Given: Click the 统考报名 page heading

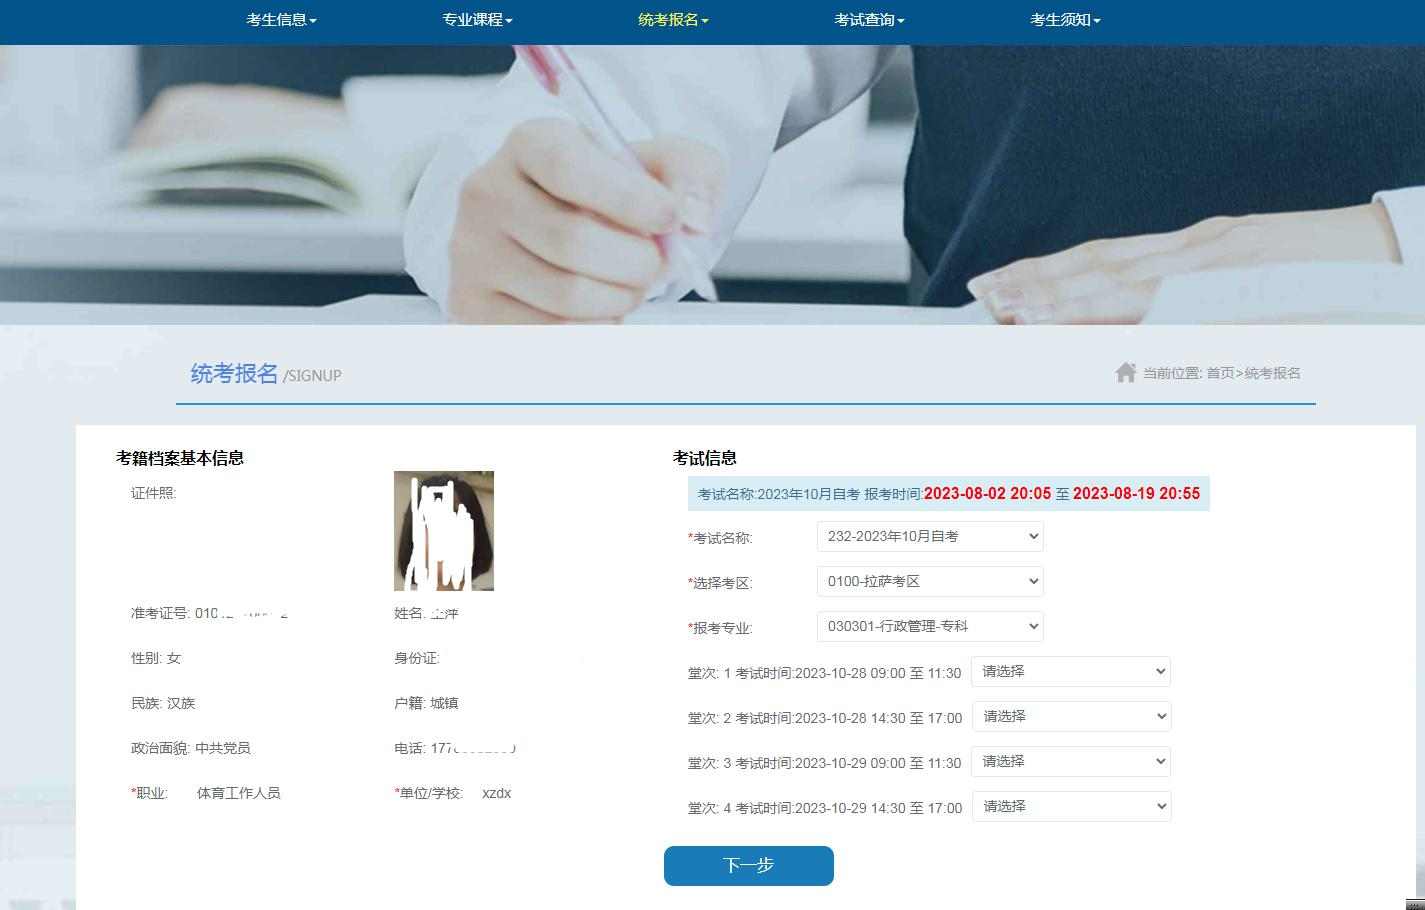Looking at the screenshot, I should [x=234, y=374].
